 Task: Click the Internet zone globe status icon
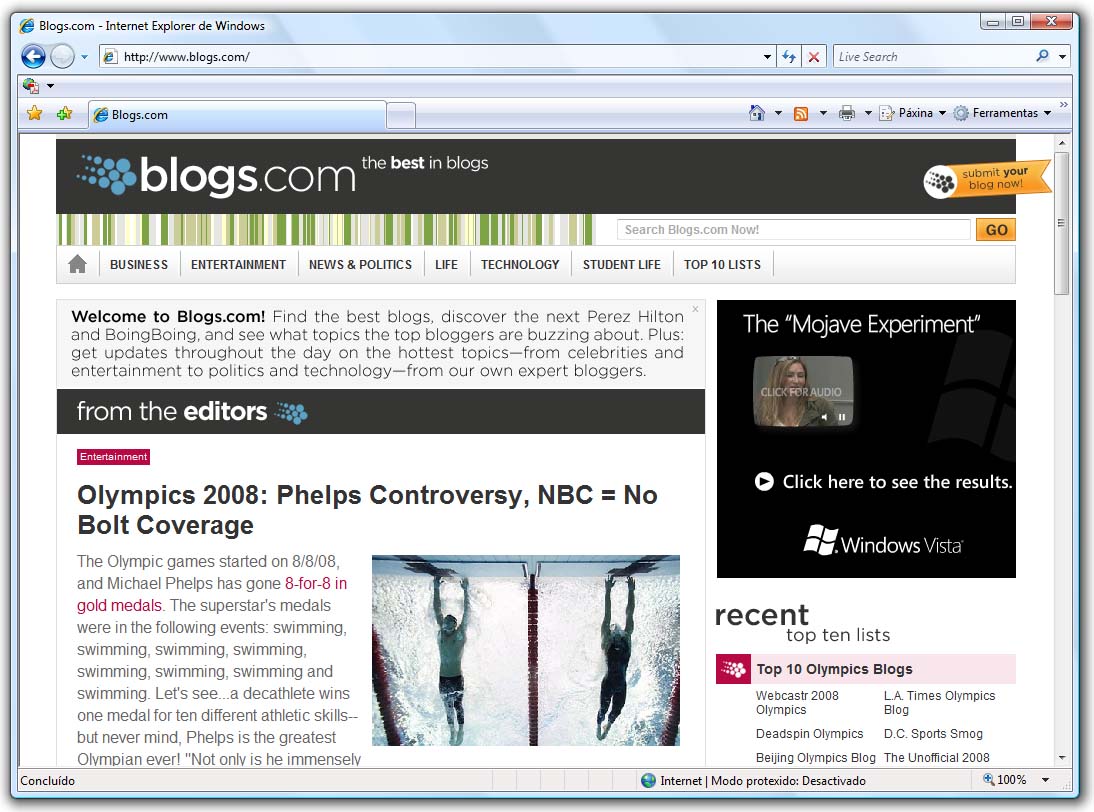click(x=648, y=781)
